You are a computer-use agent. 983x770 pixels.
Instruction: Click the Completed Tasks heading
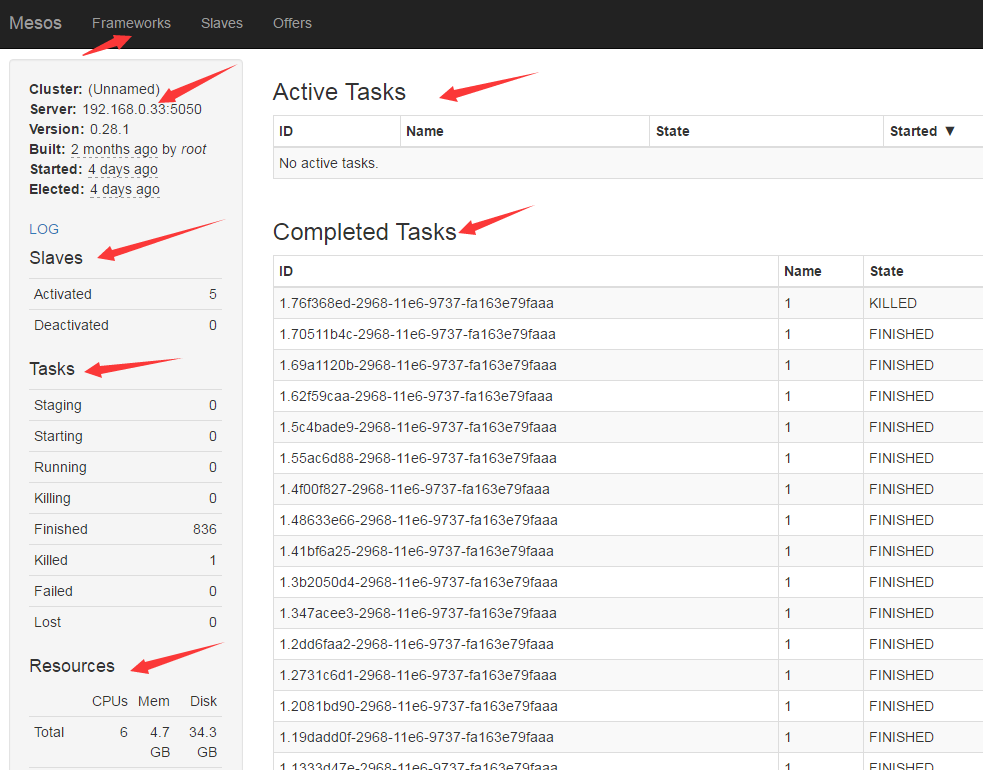click(x=364, y=232)
